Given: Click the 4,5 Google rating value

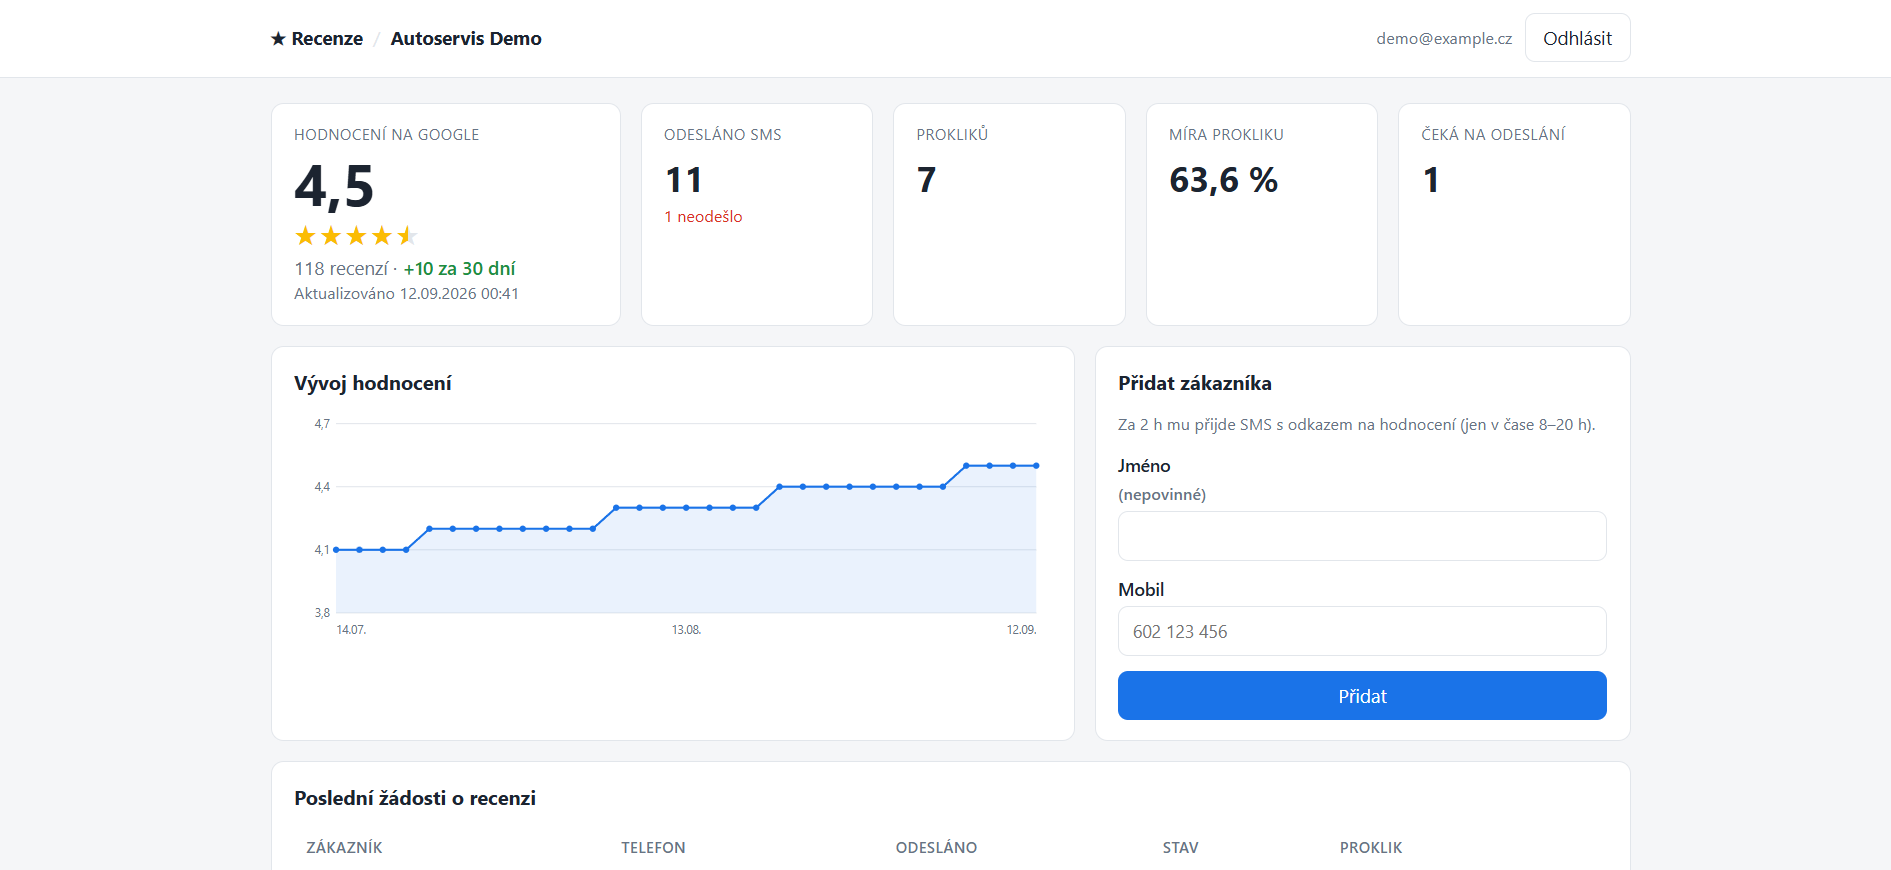Looking at the screenshot, I should click(334, 187).
